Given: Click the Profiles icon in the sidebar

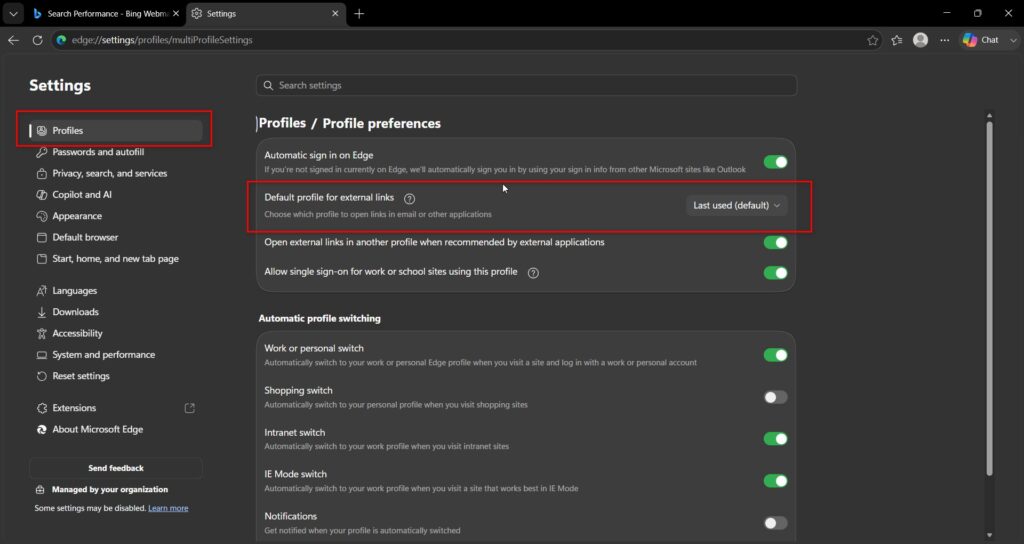Looking at the screenshot, I should tap(42, 131).
